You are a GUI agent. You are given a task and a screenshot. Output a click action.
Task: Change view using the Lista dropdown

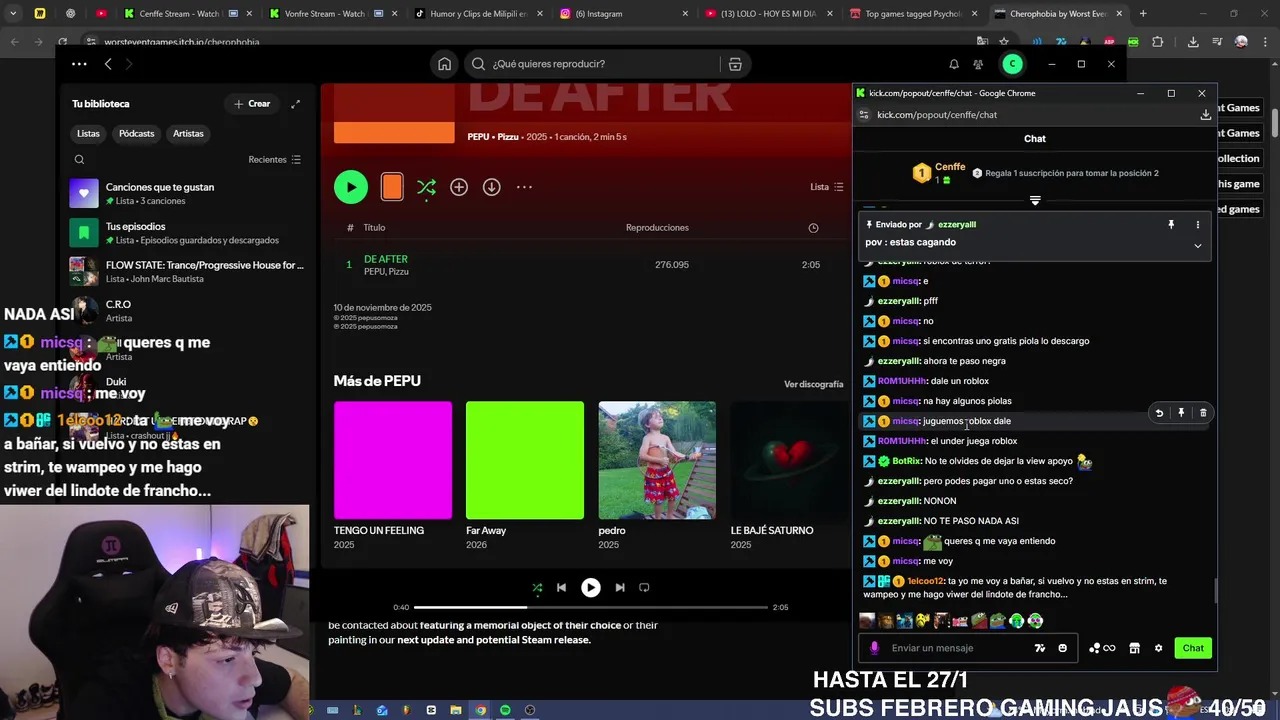tap(826, 187)
